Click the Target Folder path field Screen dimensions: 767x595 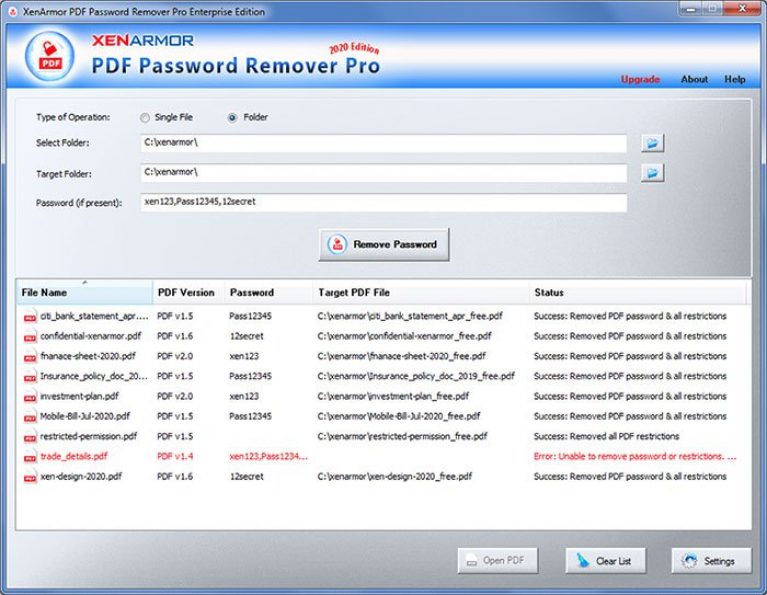[x=384, y=173]
